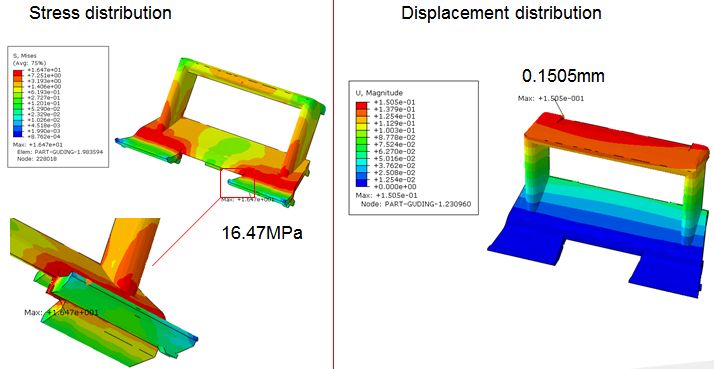The height and width of the screenshot is (369, 714).
Task: Click 'Max: +1.647e+001' label in the enlarged detail view
Action: (x=61, y=313)
